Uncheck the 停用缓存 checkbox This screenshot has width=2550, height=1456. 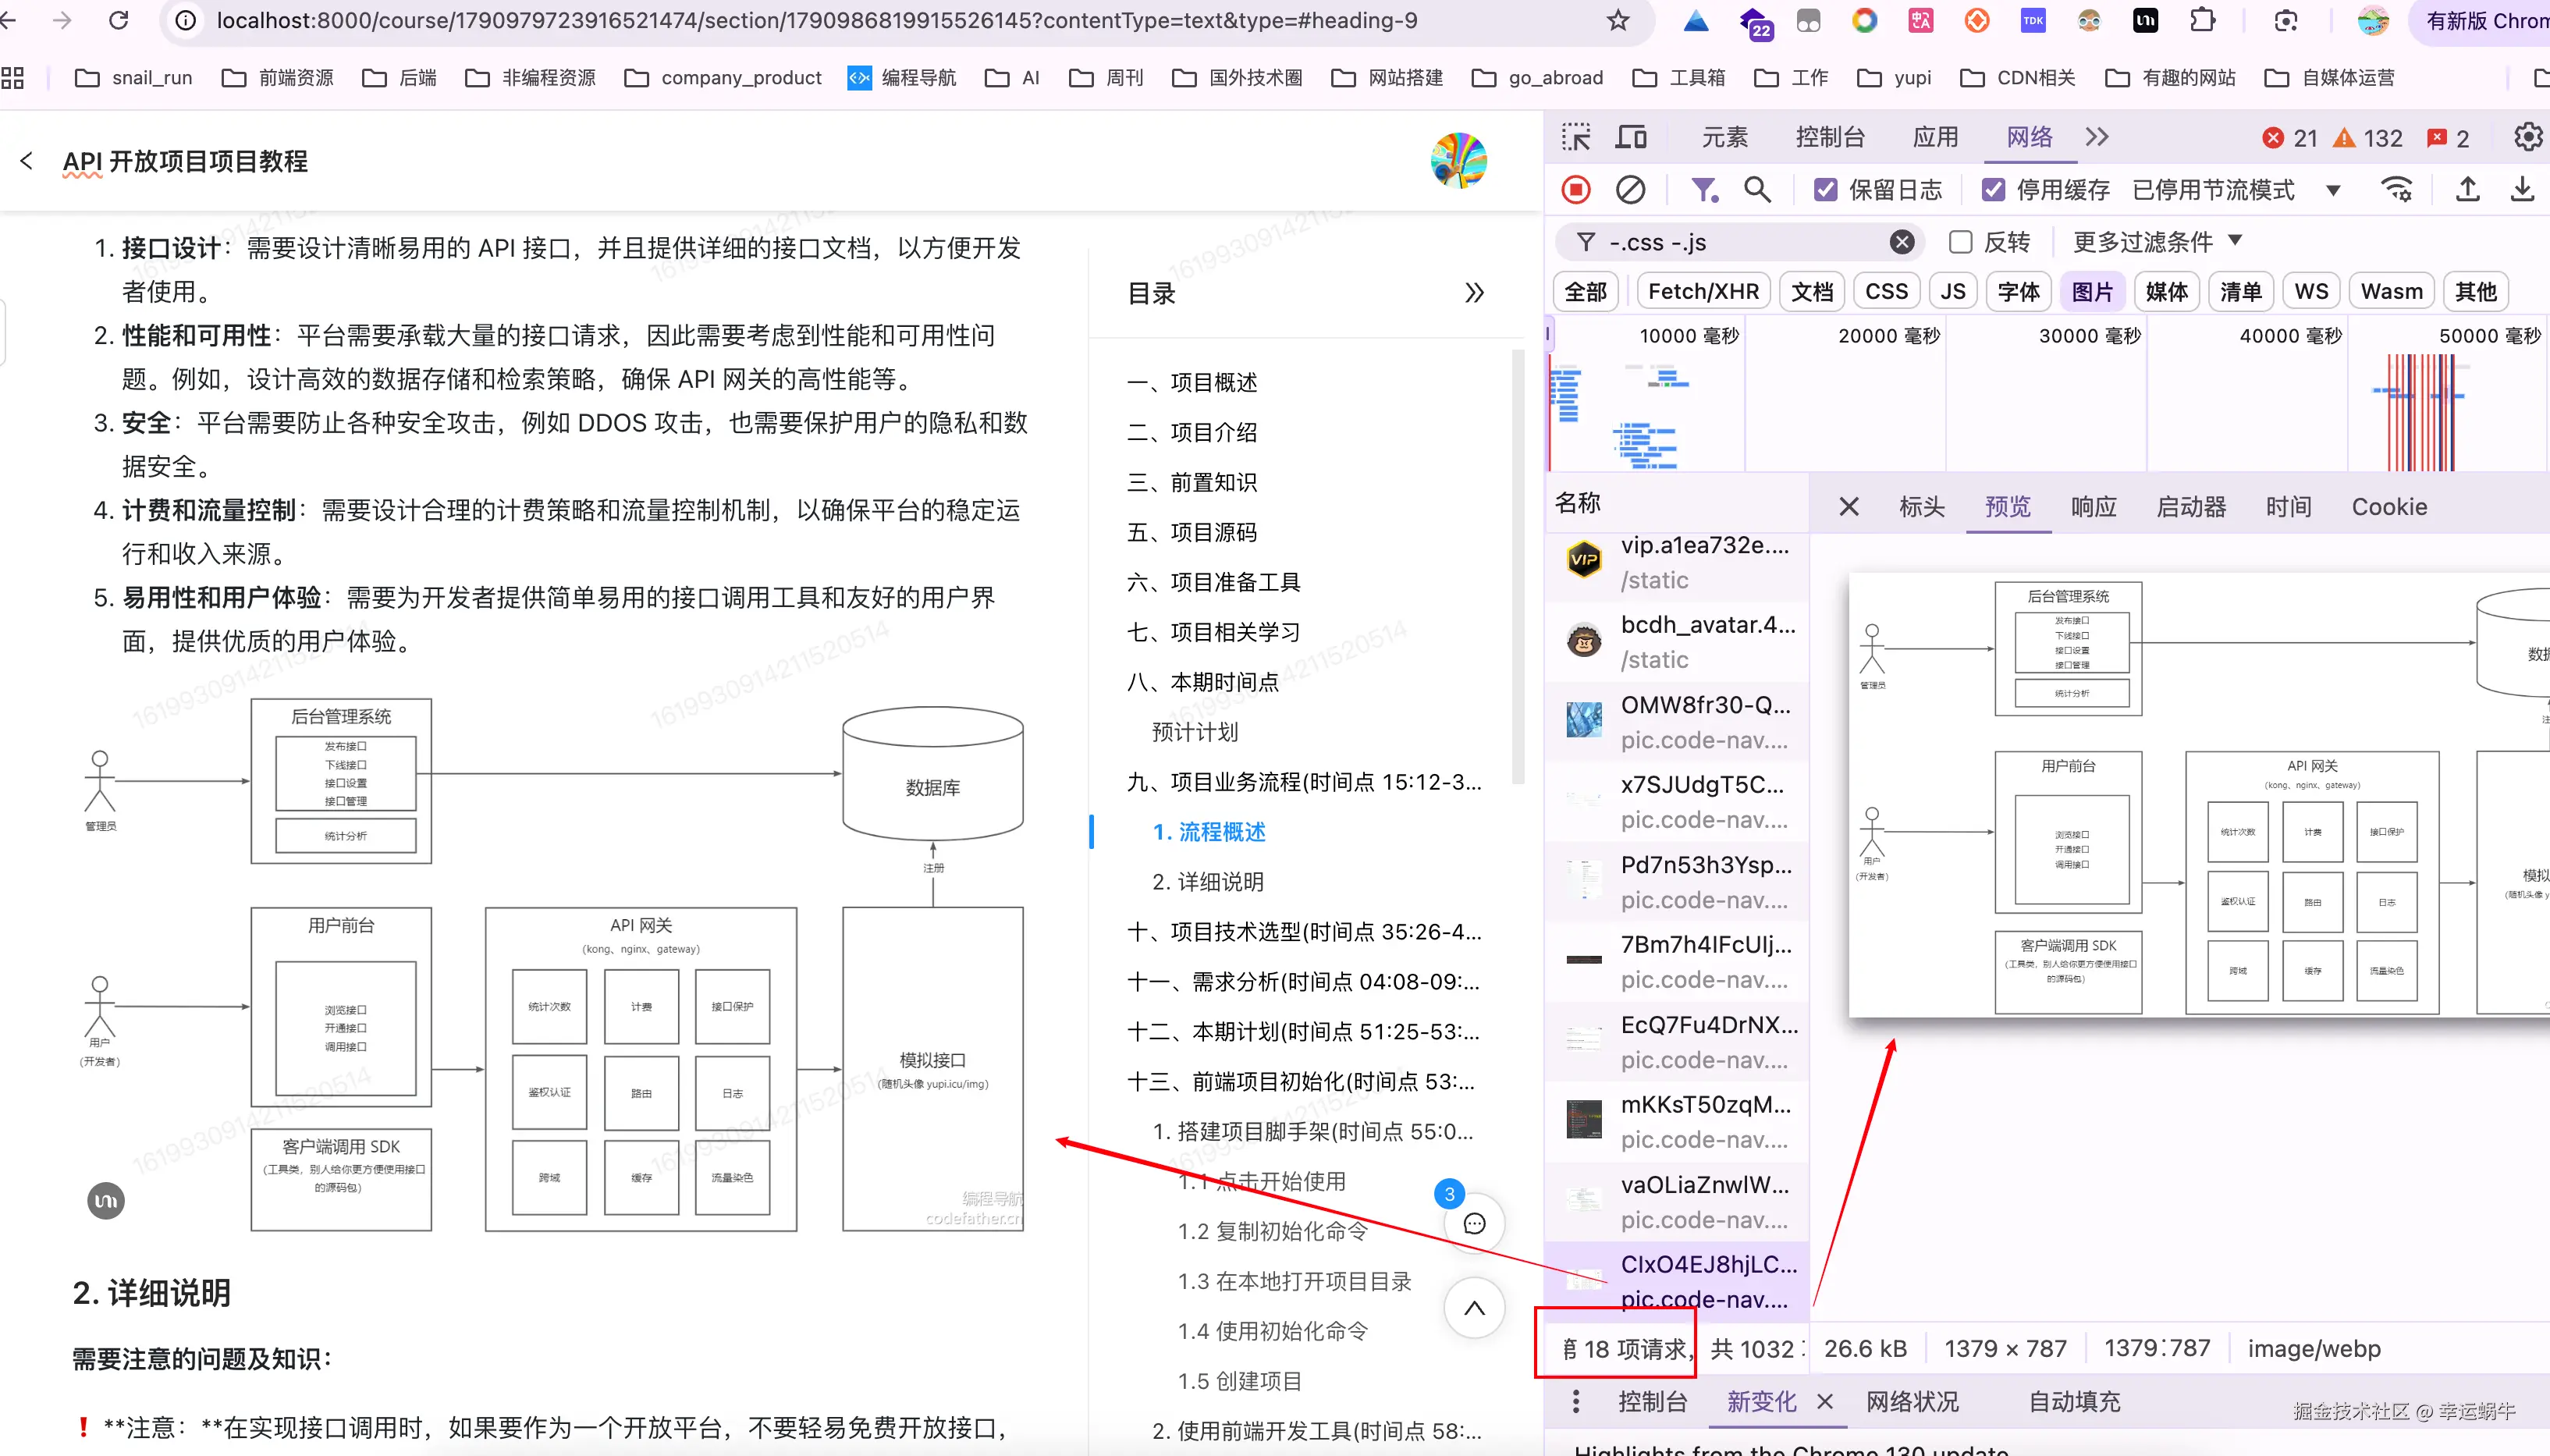pyautogui.click(x=1993, y=190)
